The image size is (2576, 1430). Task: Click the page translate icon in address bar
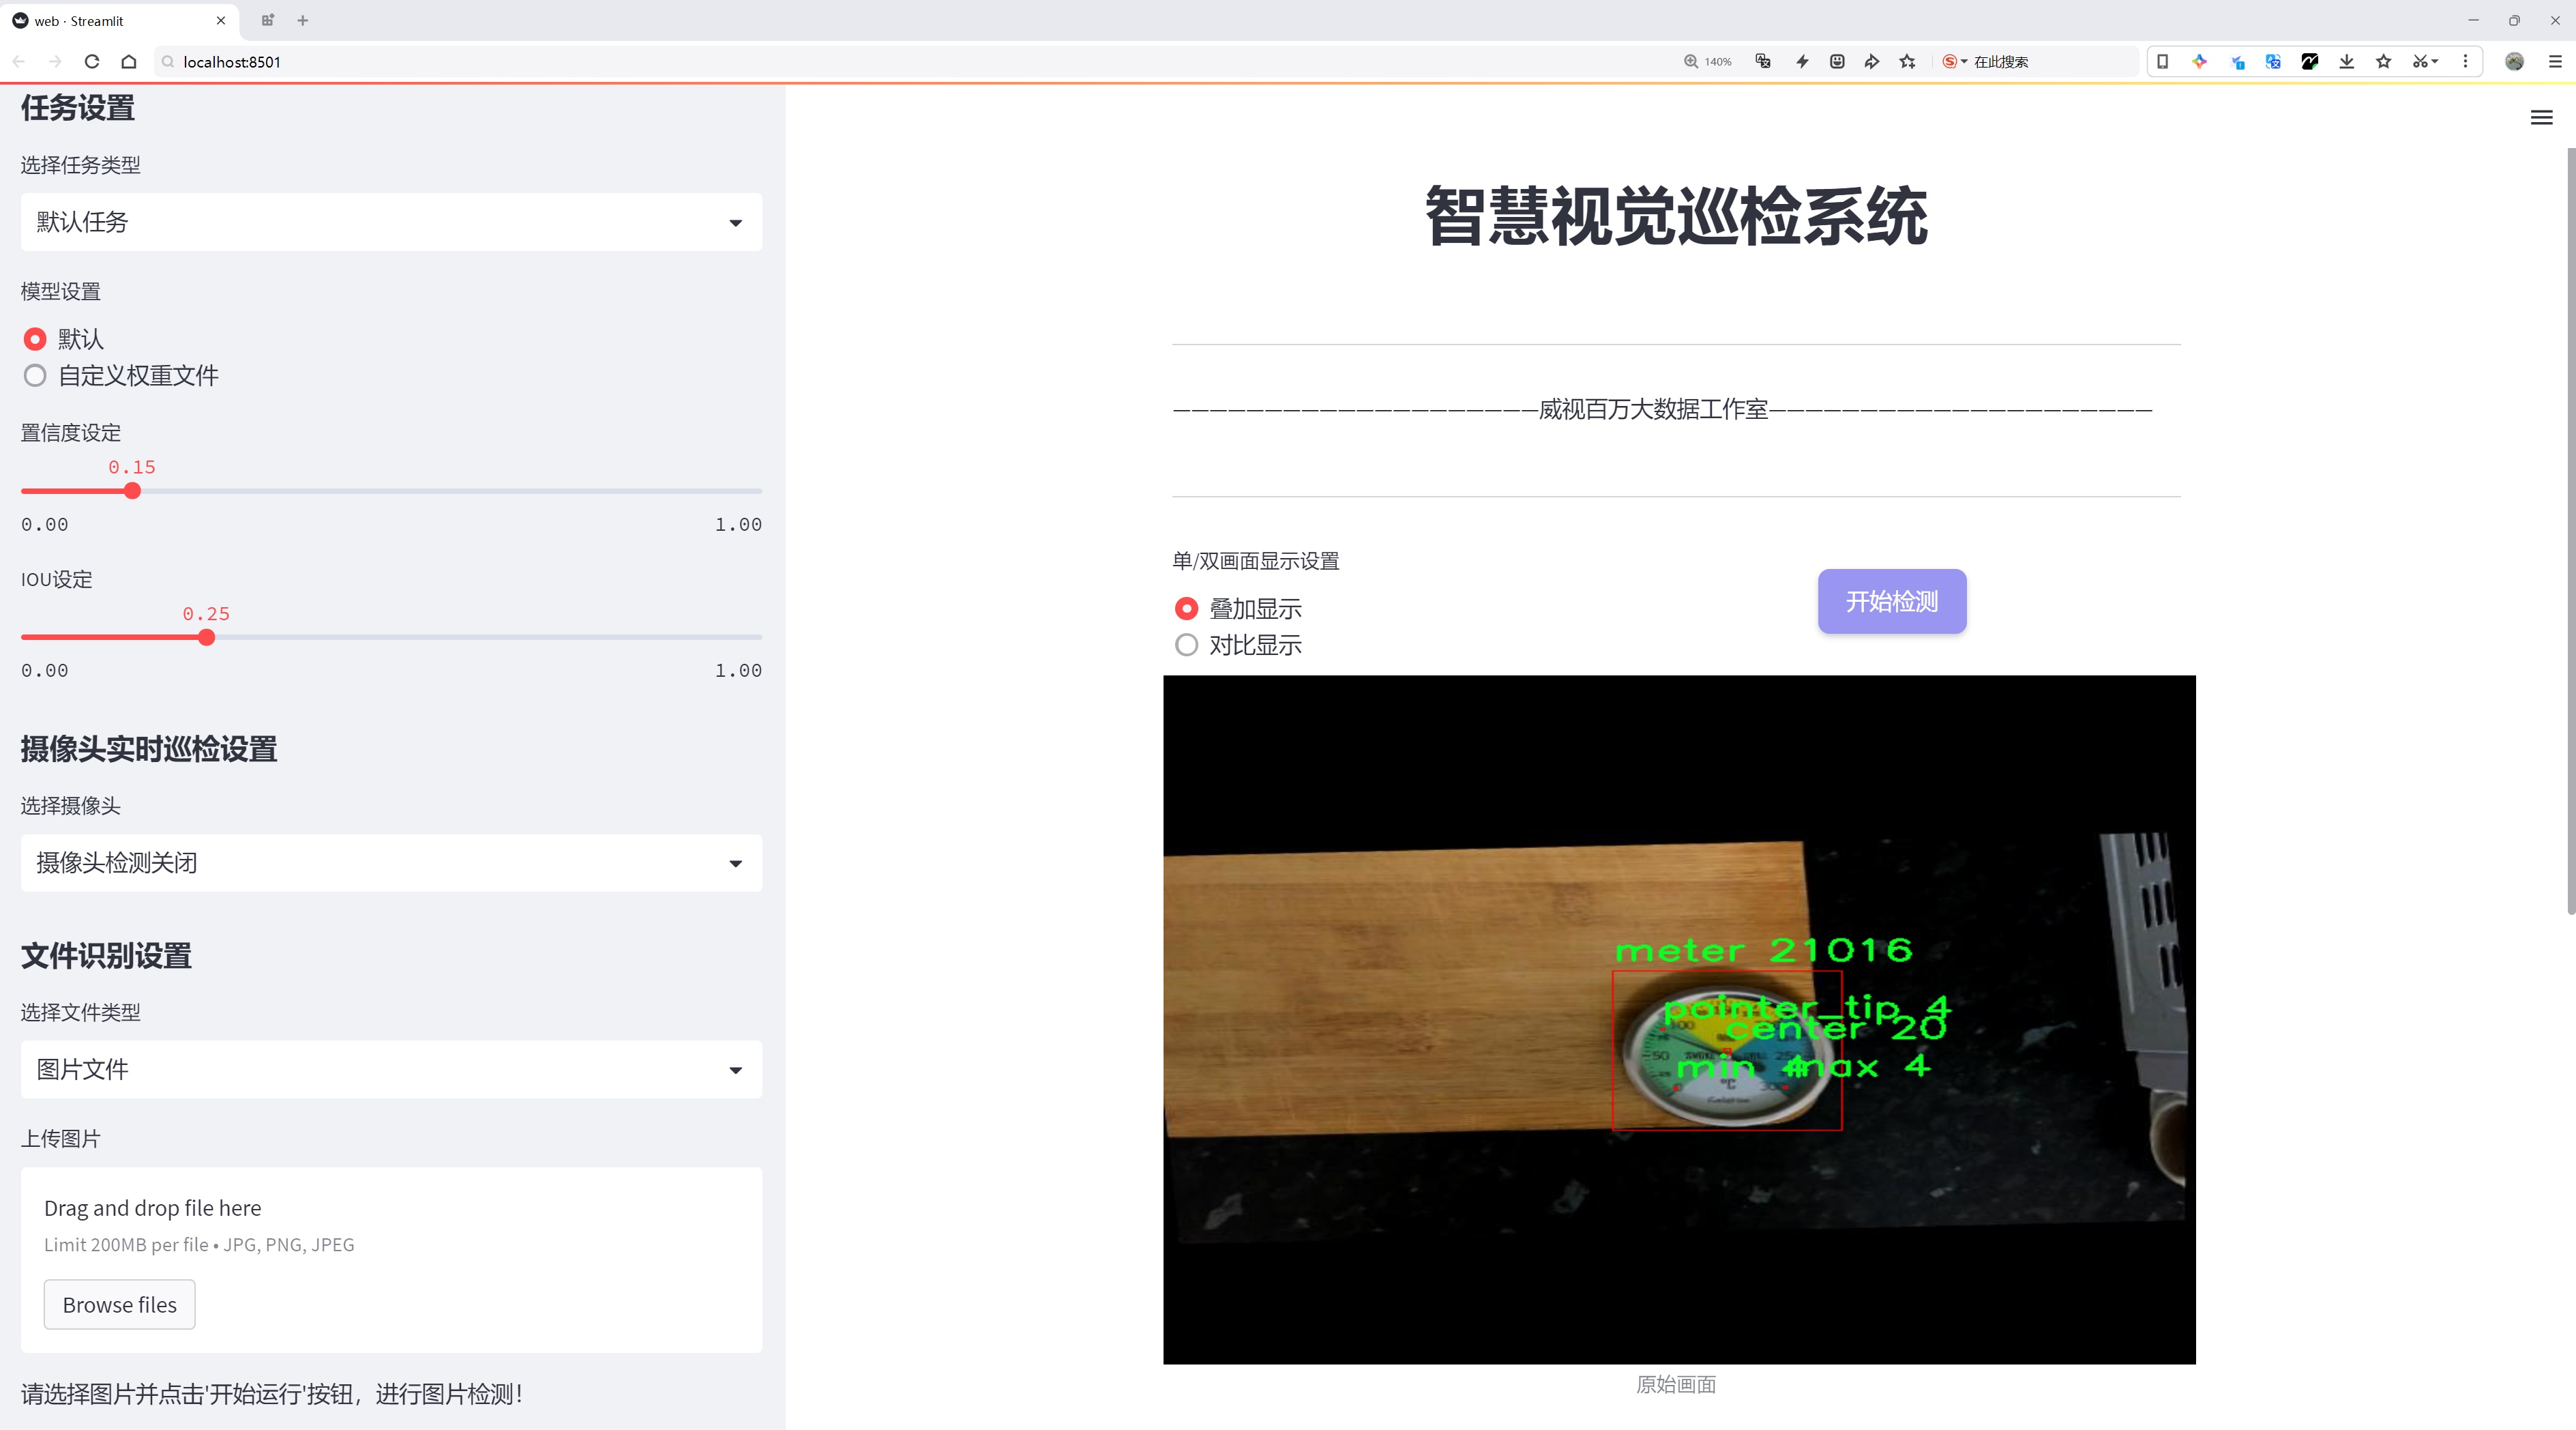pos(1763,62)
